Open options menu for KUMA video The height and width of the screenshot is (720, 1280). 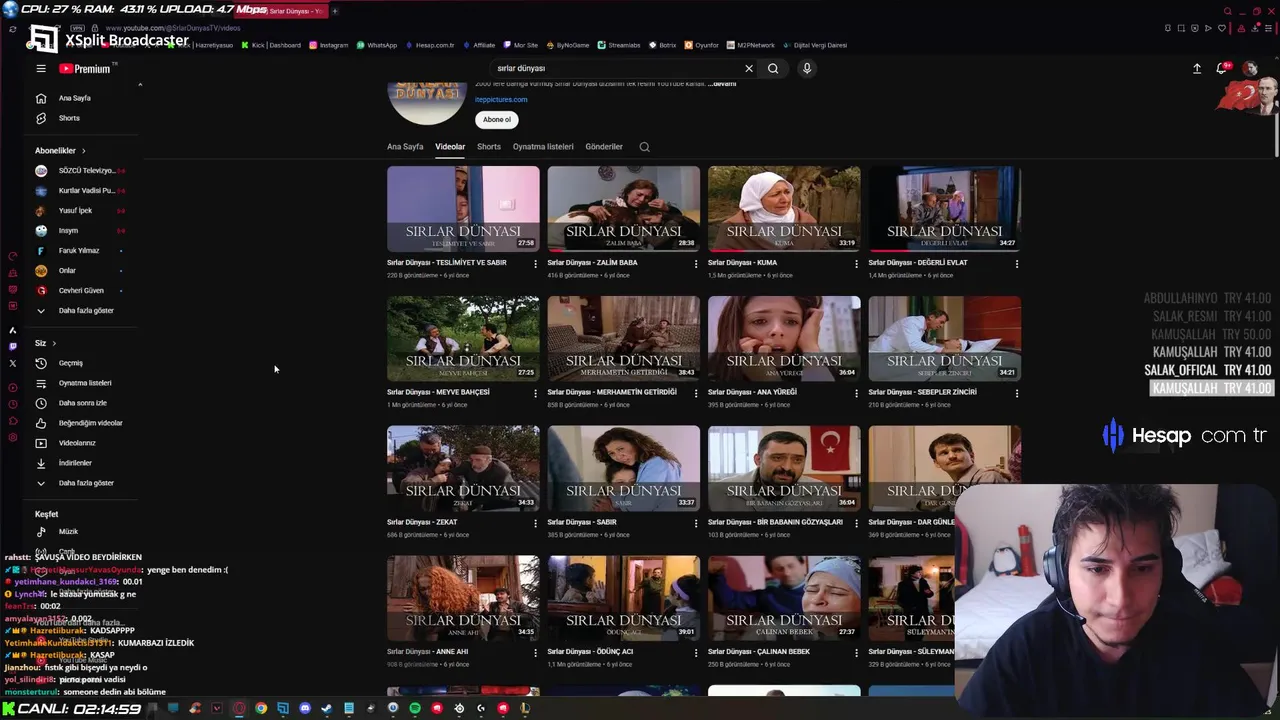856,264
